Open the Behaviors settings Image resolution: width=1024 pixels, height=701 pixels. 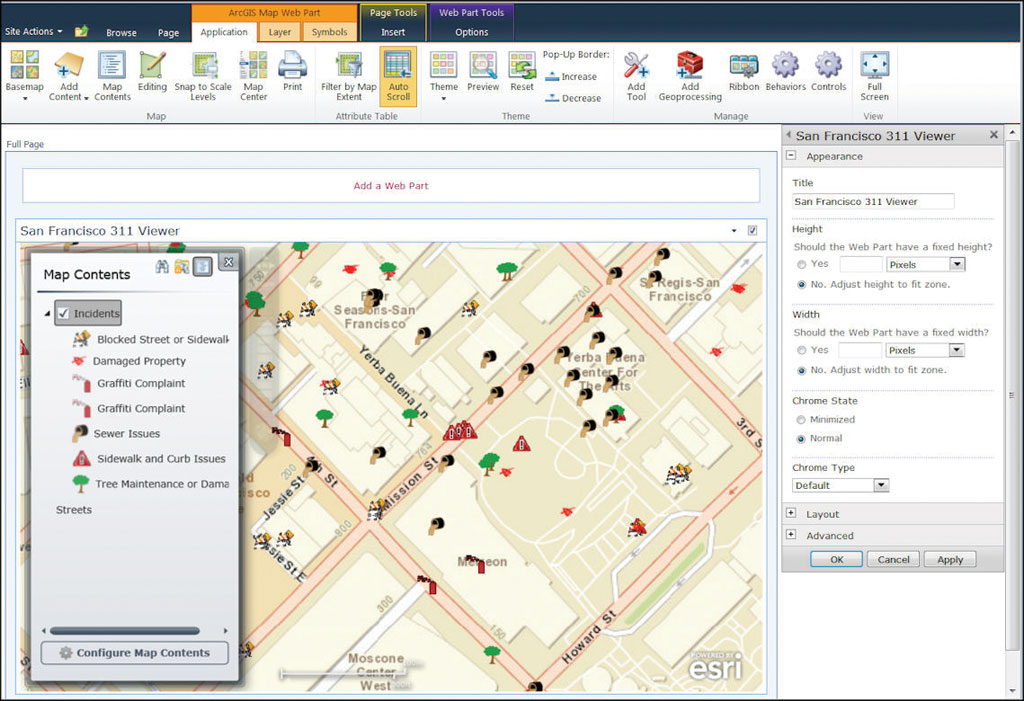(x=786, y=71)
